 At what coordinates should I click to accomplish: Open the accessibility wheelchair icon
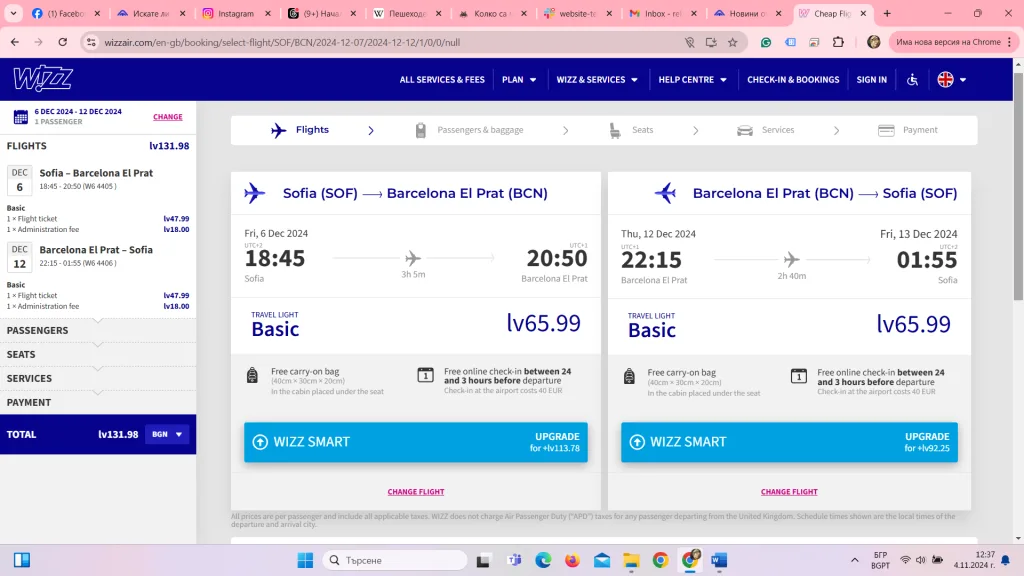click(912, 80)
